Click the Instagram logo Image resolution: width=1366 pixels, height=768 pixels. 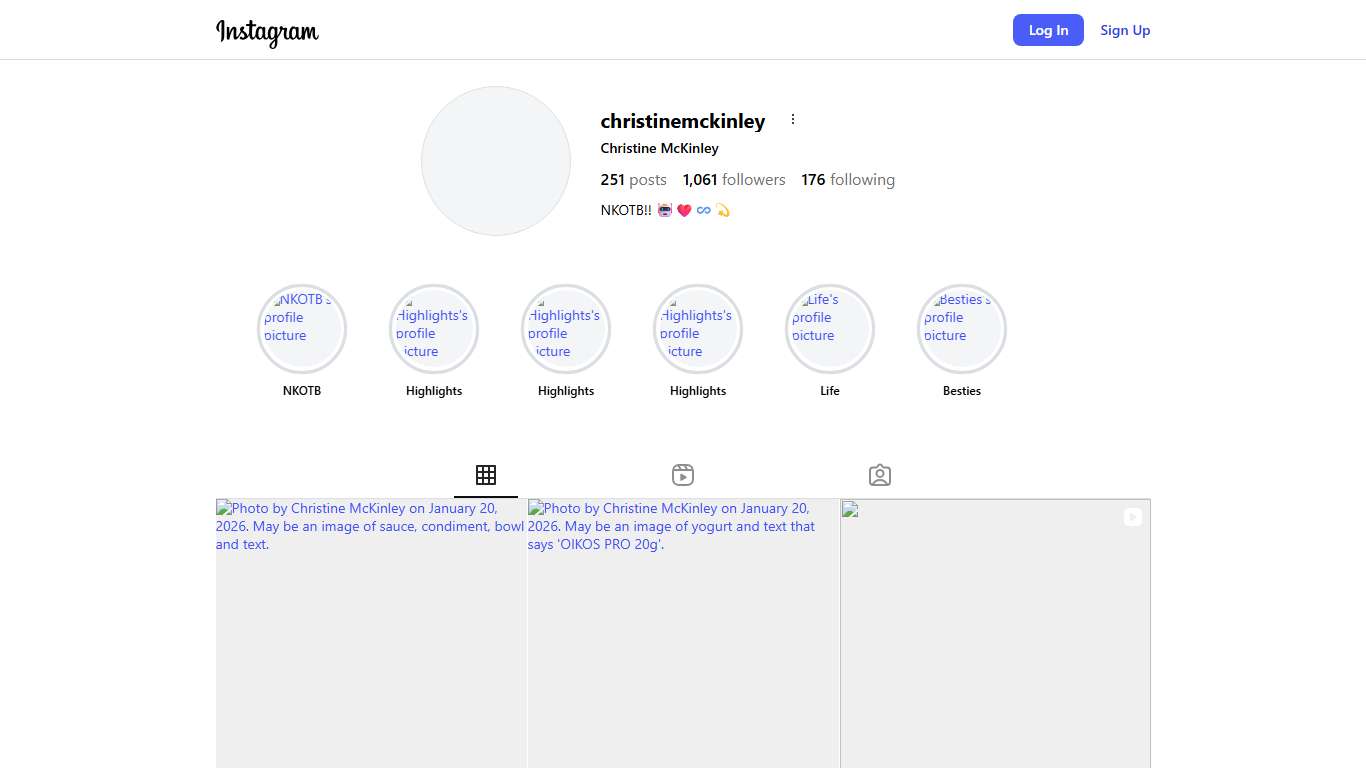click(x=267, y=31)
